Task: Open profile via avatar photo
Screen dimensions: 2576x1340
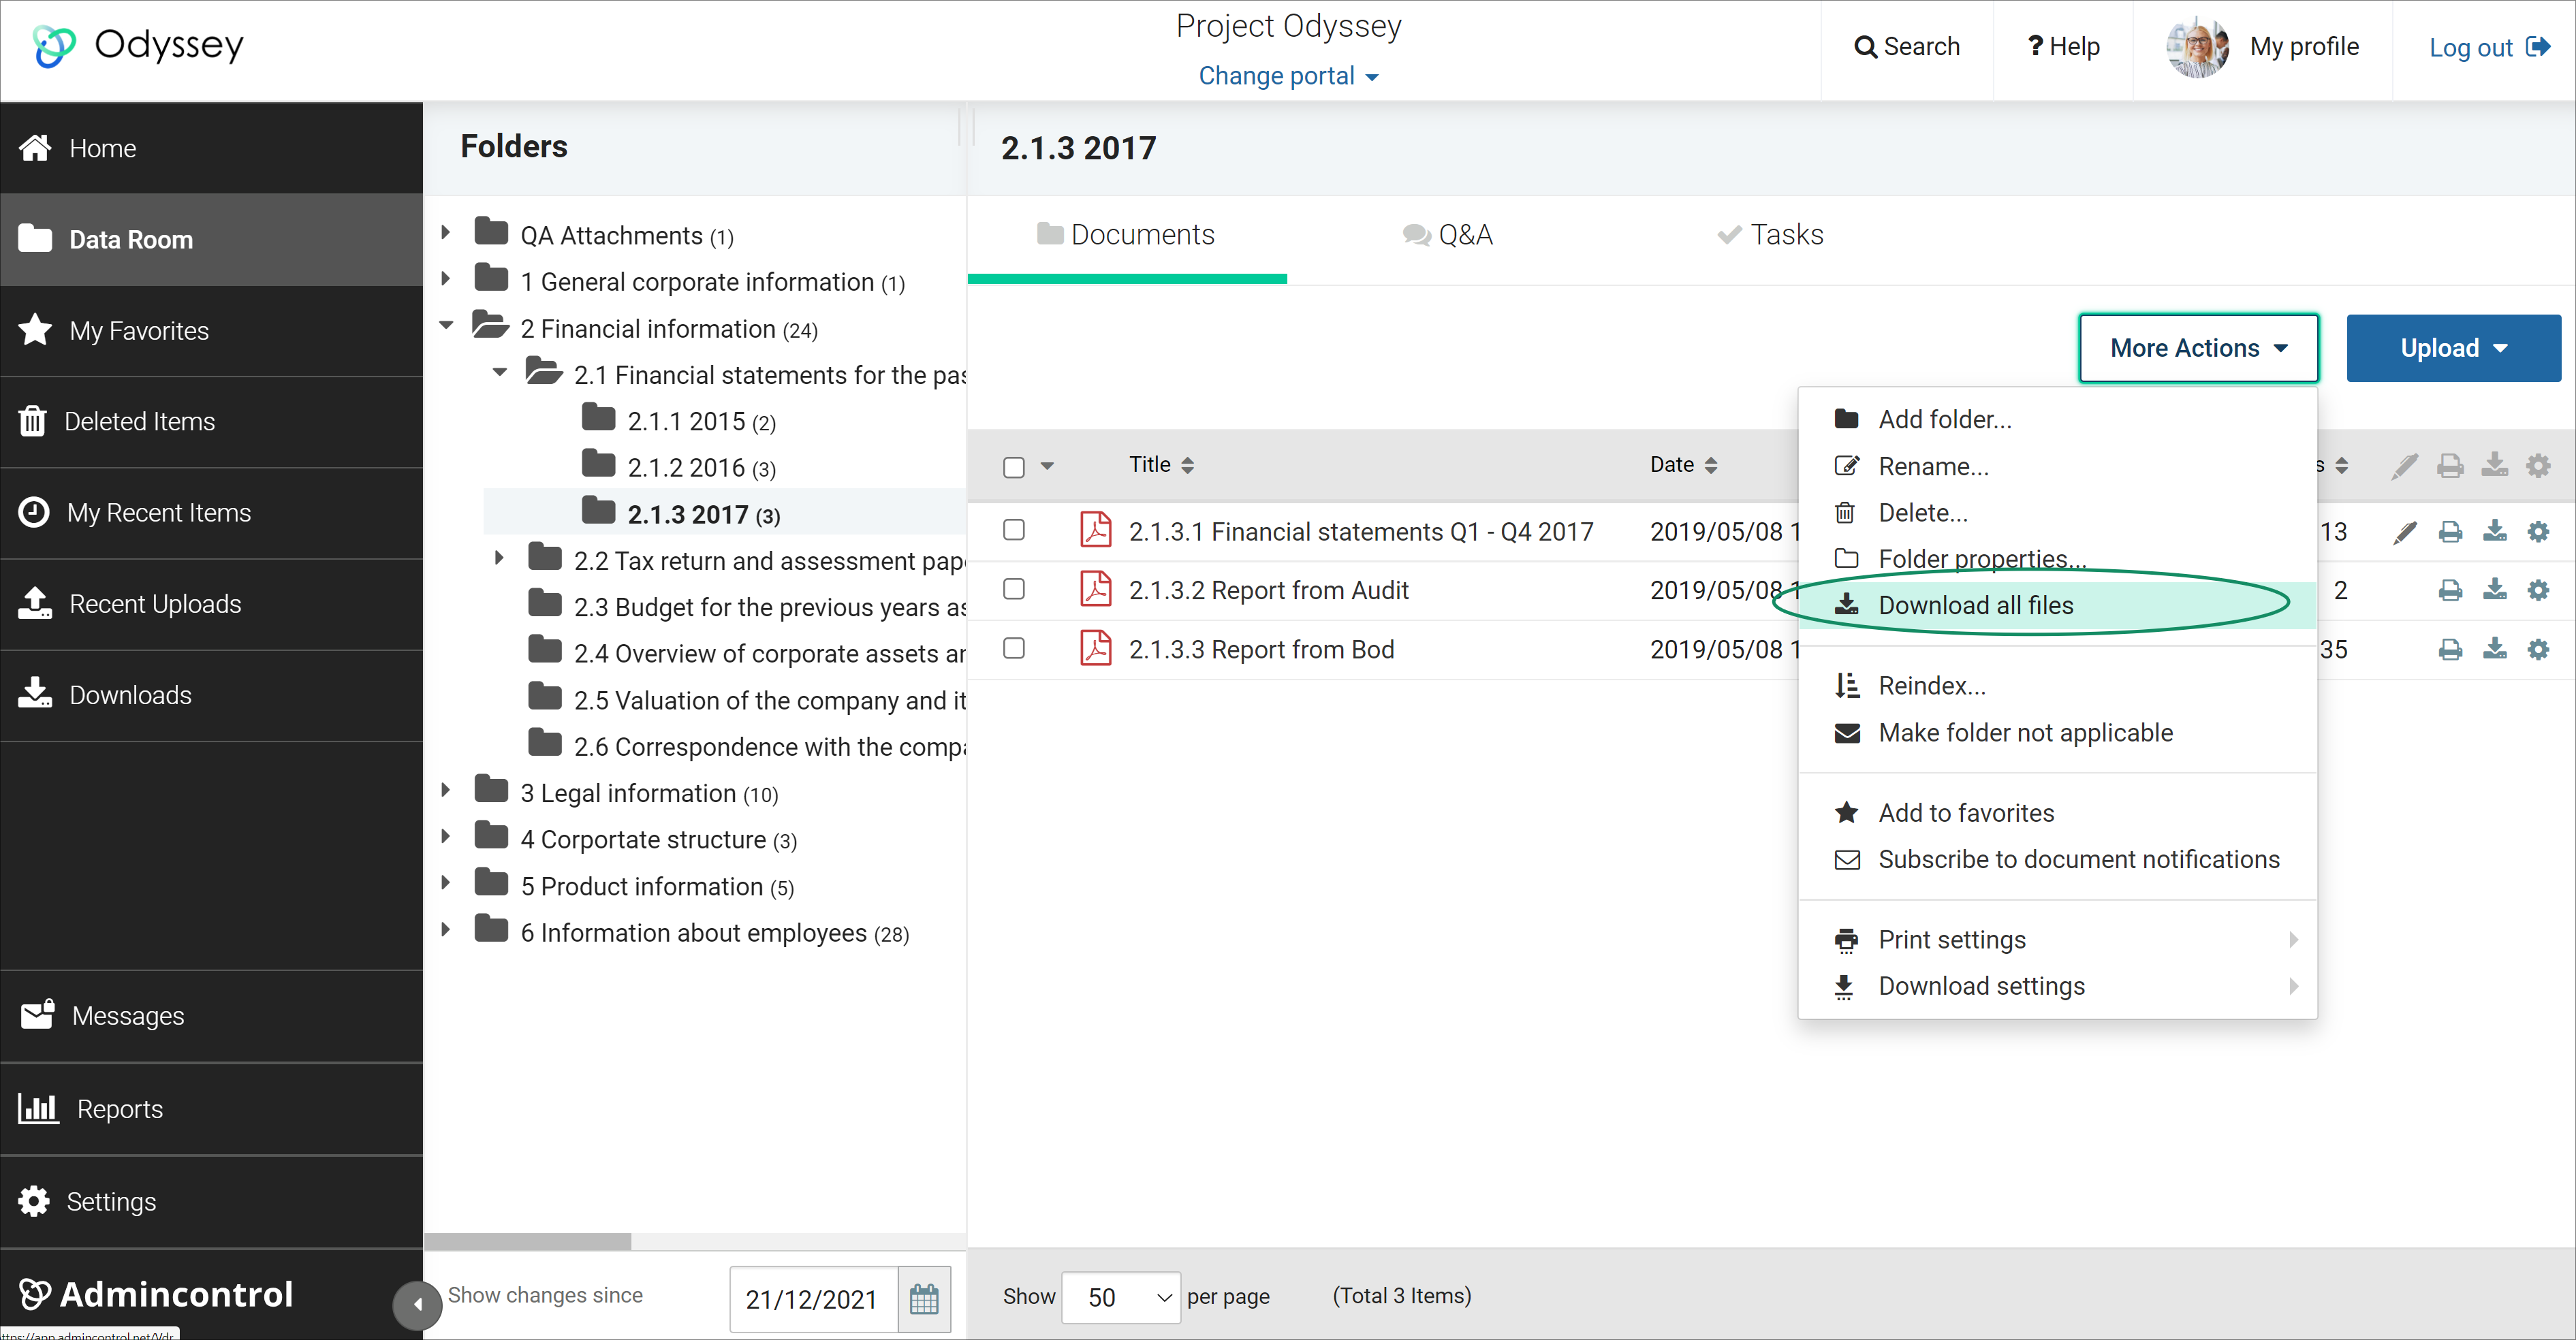Action: tap(2197, 47)
